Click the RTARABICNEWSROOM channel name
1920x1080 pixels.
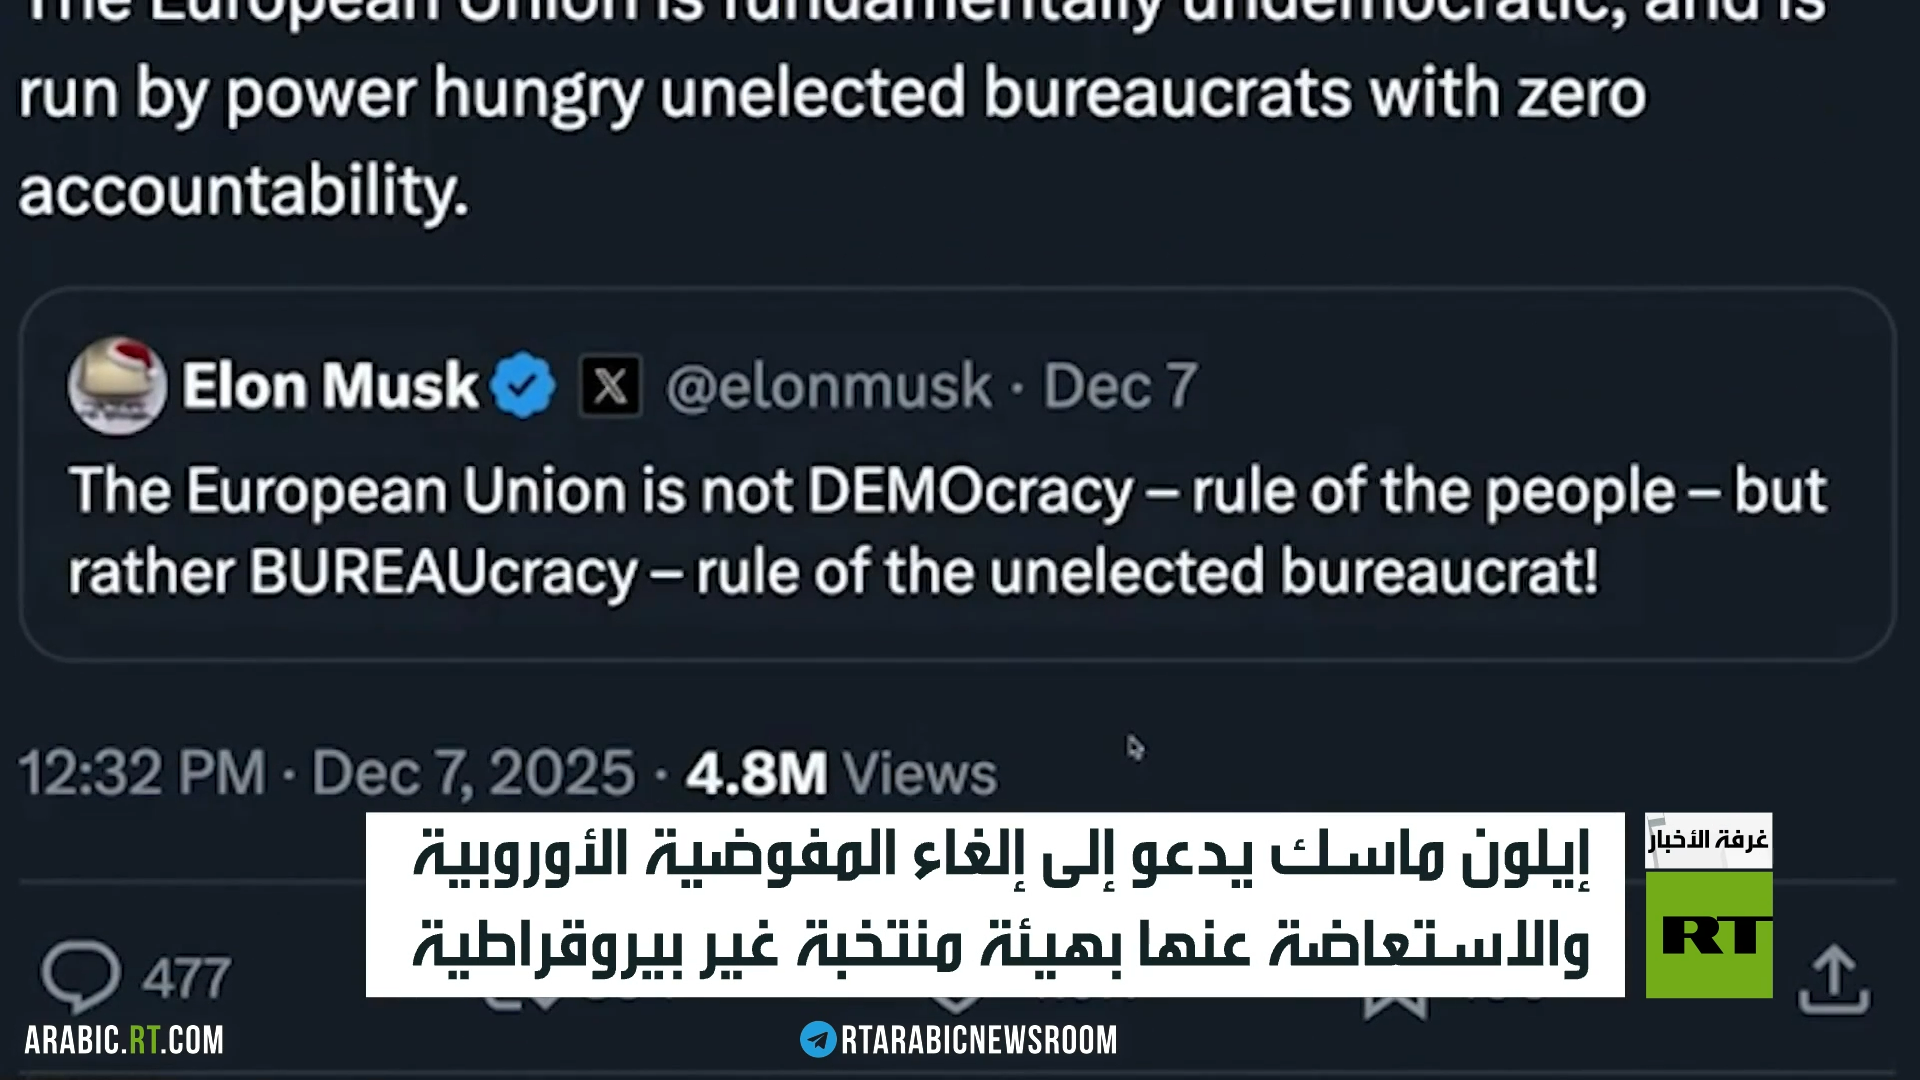click(x=978, y=1040)
